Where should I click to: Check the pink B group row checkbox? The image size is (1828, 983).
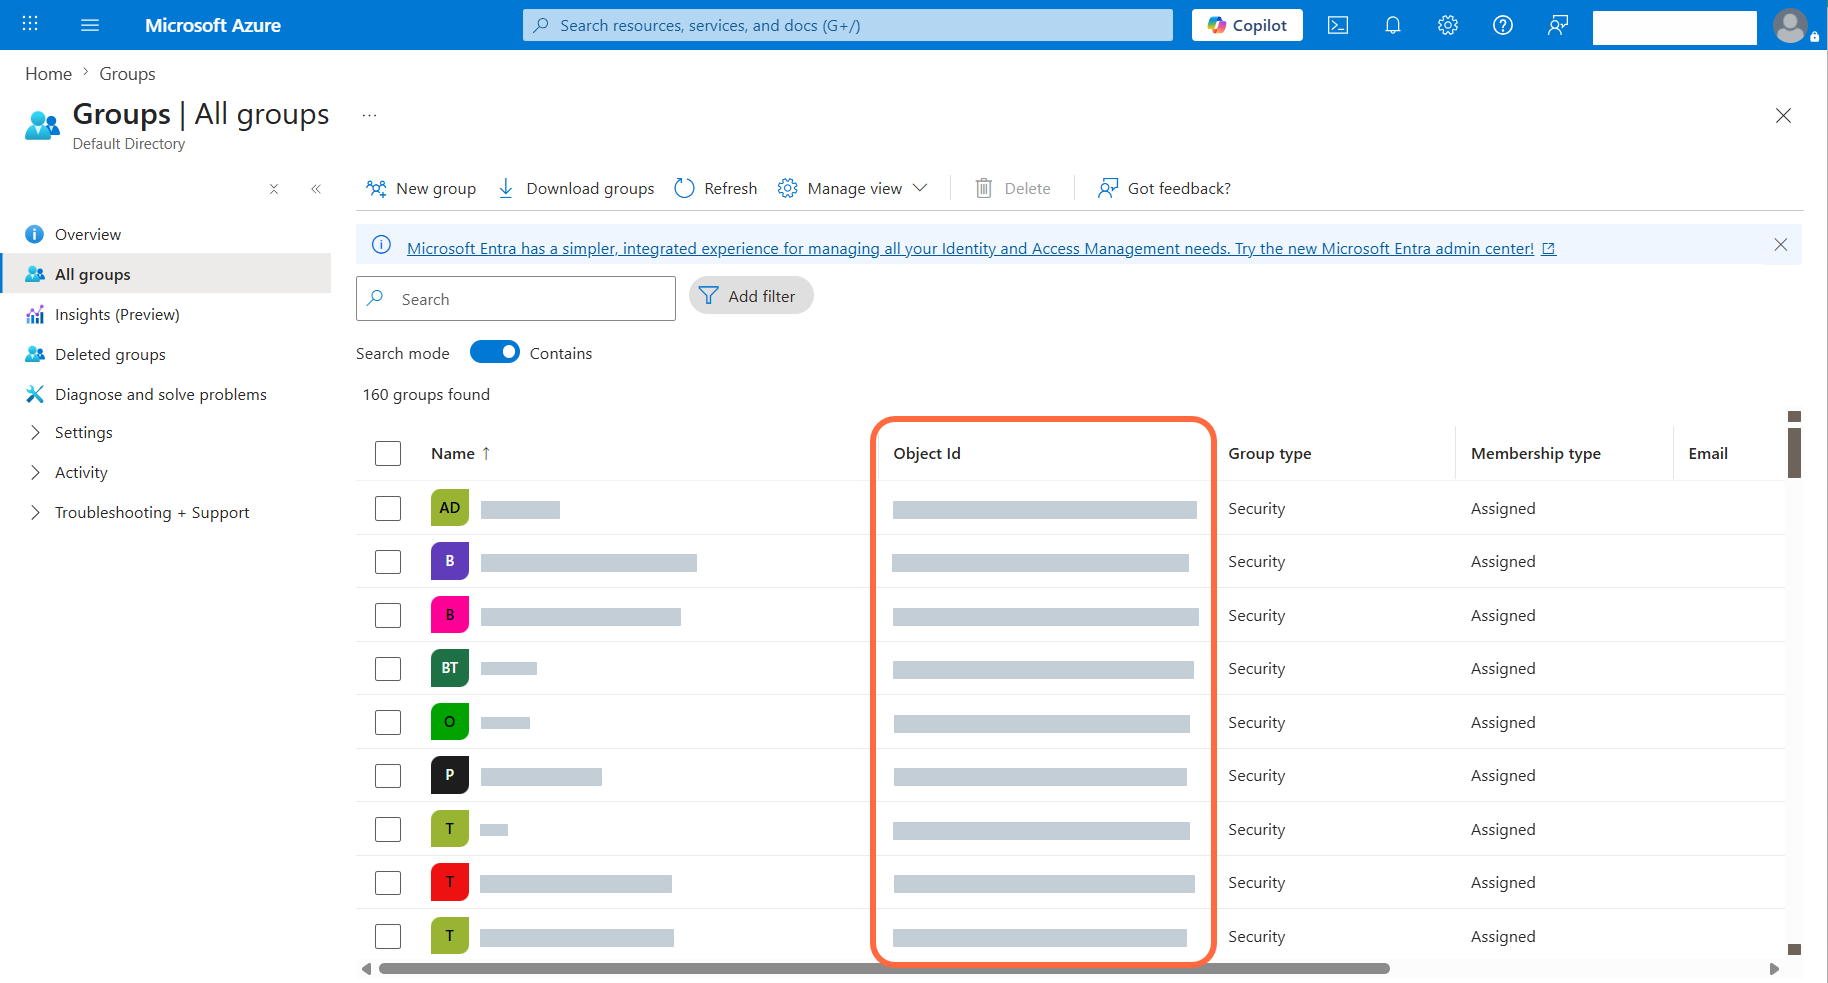tap(388, 615)
